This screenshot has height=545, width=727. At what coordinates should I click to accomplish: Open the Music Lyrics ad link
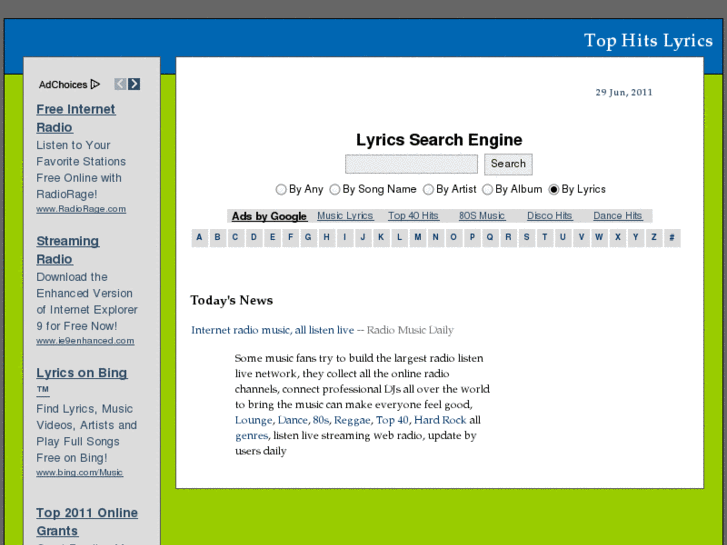[345, 216]
